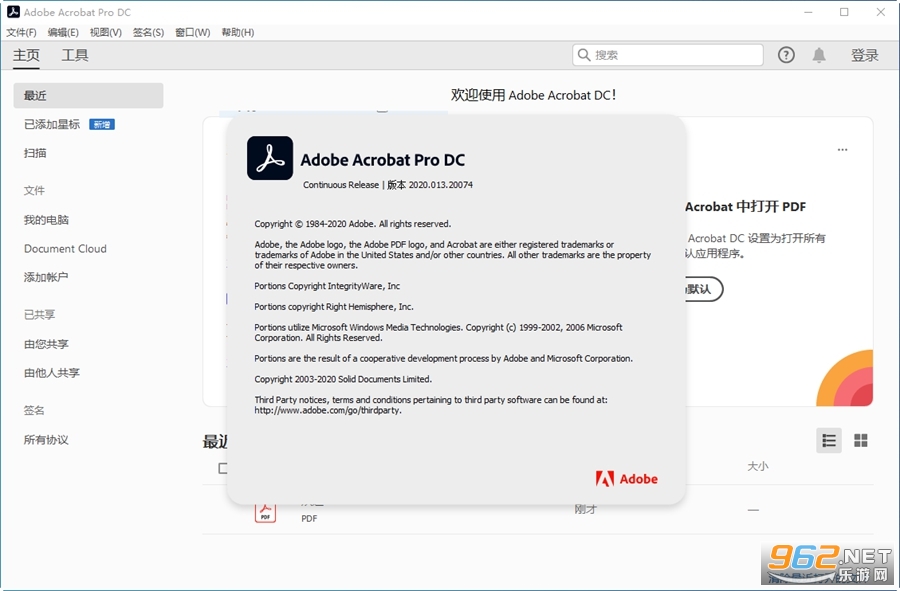The width and height of the screenshot is (900, 591).
Task: Click the Adobe Acrobat Pro DC dialog title
Action: (383, 160)
